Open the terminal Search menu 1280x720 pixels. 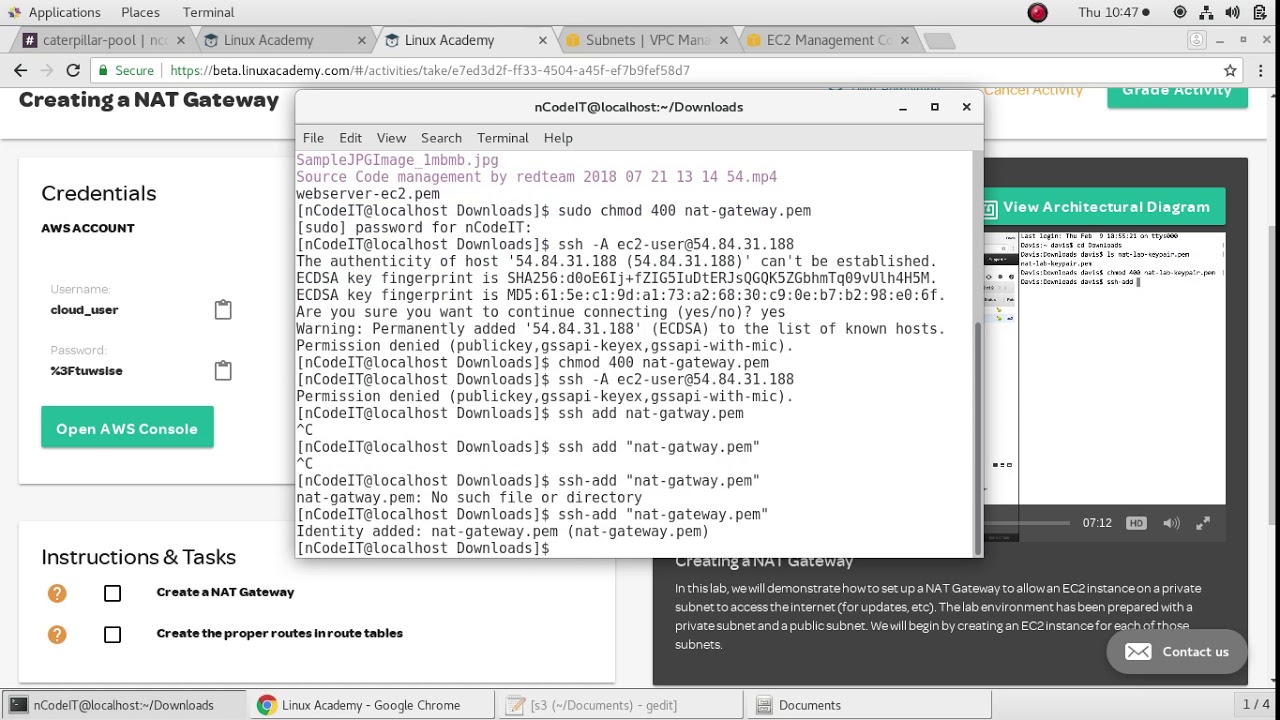(x=441, y=138)
